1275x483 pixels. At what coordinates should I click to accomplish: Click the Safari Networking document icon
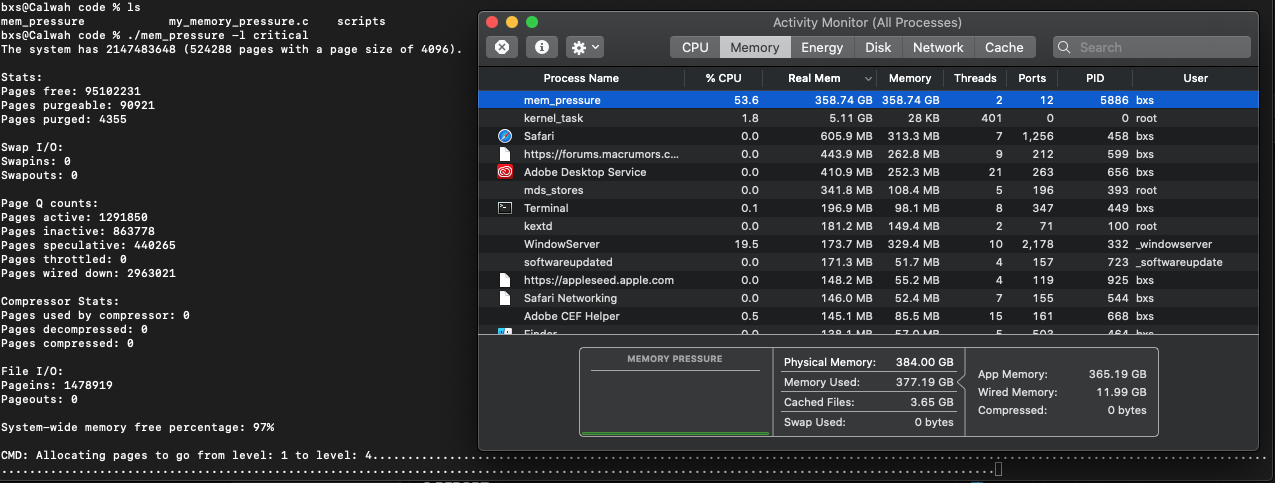tap(505, 298)
